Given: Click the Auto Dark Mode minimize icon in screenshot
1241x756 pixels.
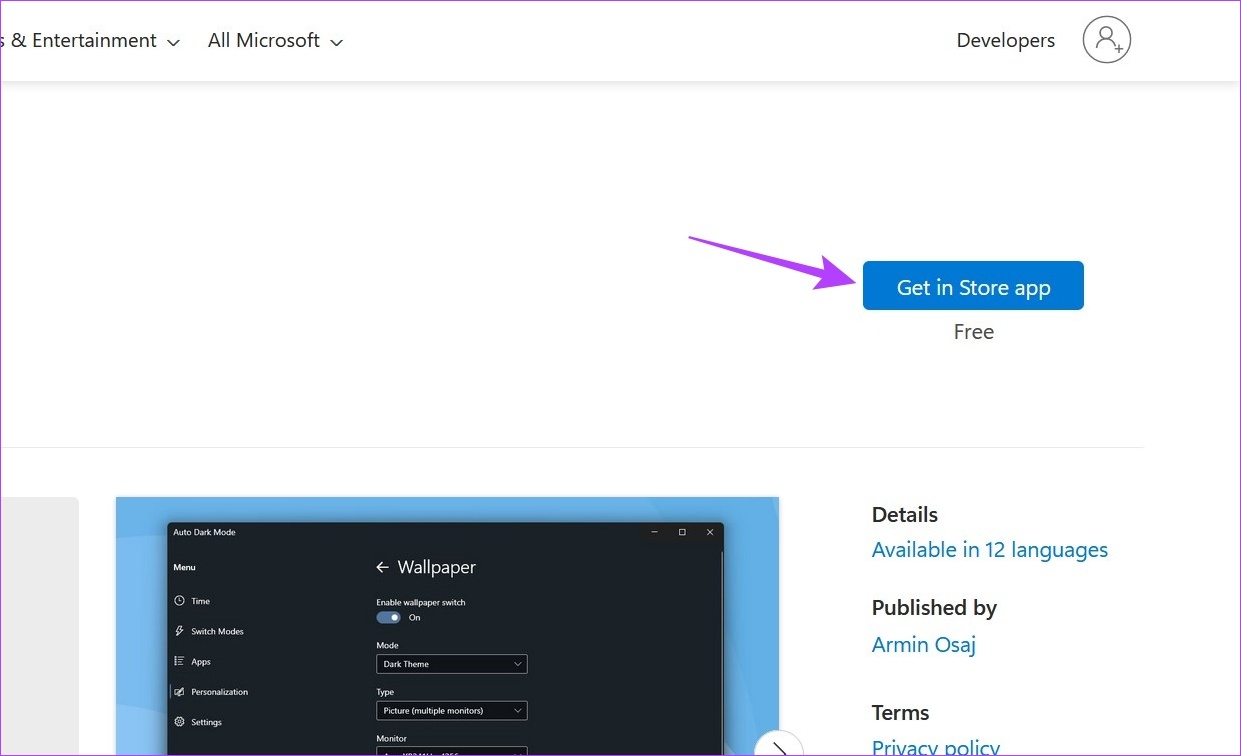Looking at the screenshot, I should tap(654, 532).
